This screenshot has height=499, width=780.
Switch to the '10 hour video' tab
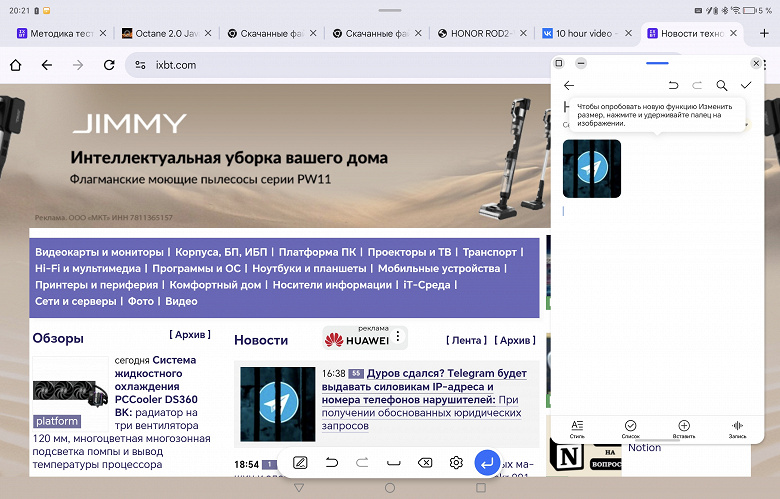(578, 33)
